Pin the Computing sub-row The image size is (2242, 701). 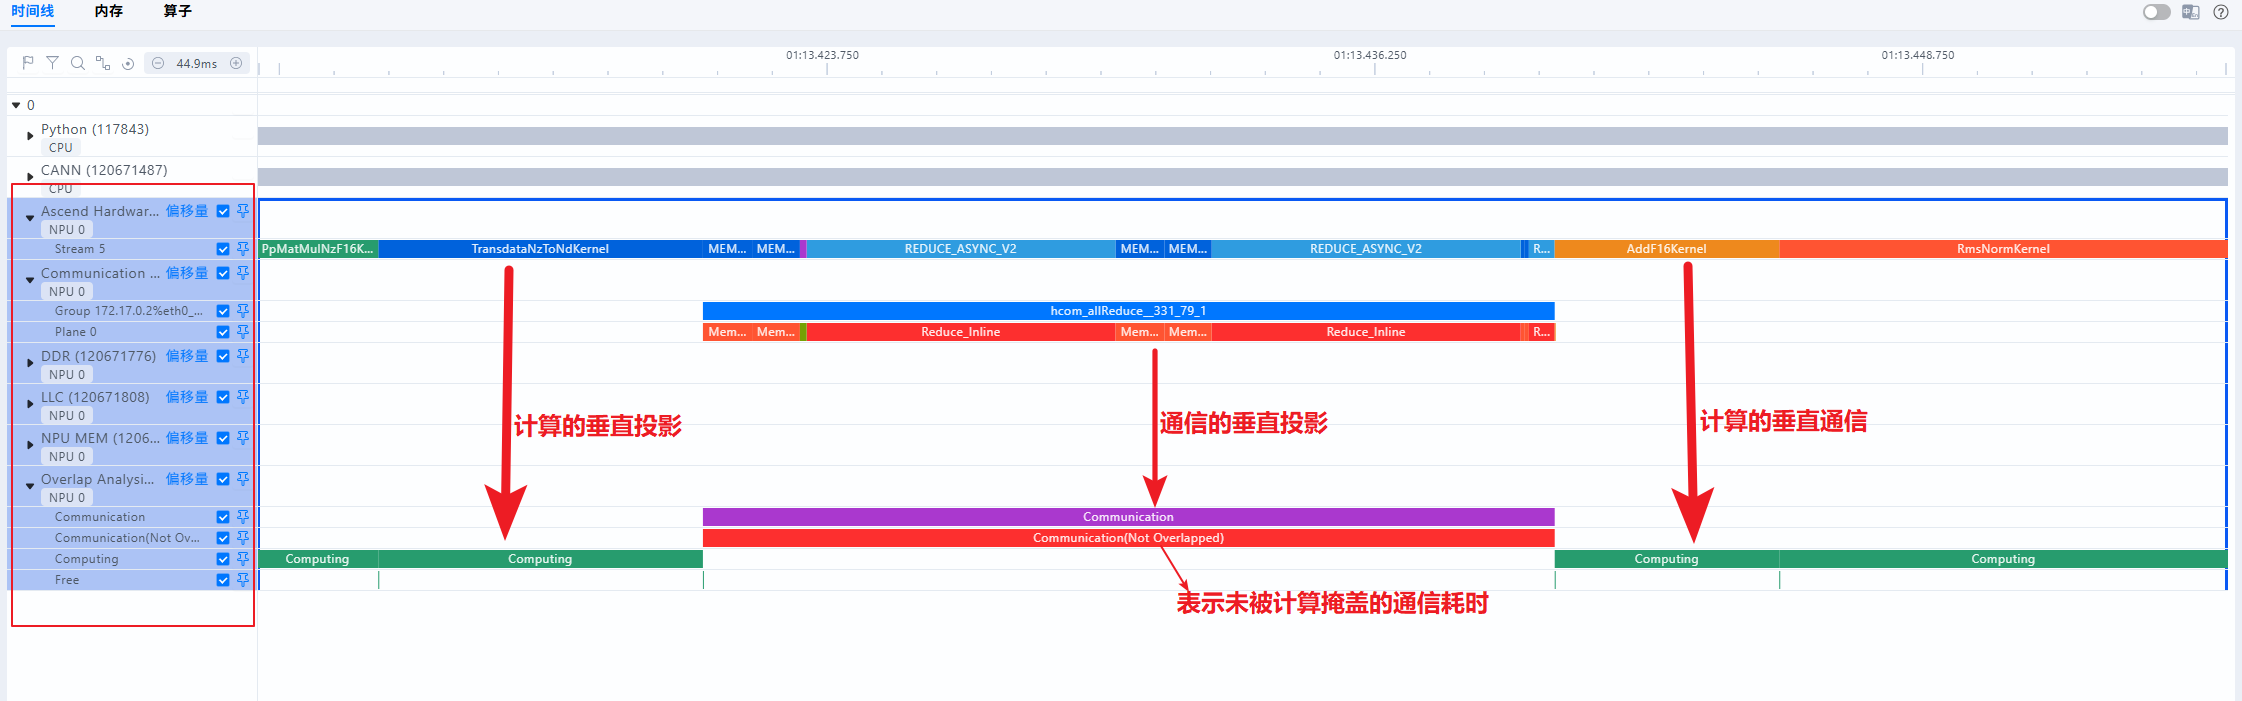click(243, 559)
